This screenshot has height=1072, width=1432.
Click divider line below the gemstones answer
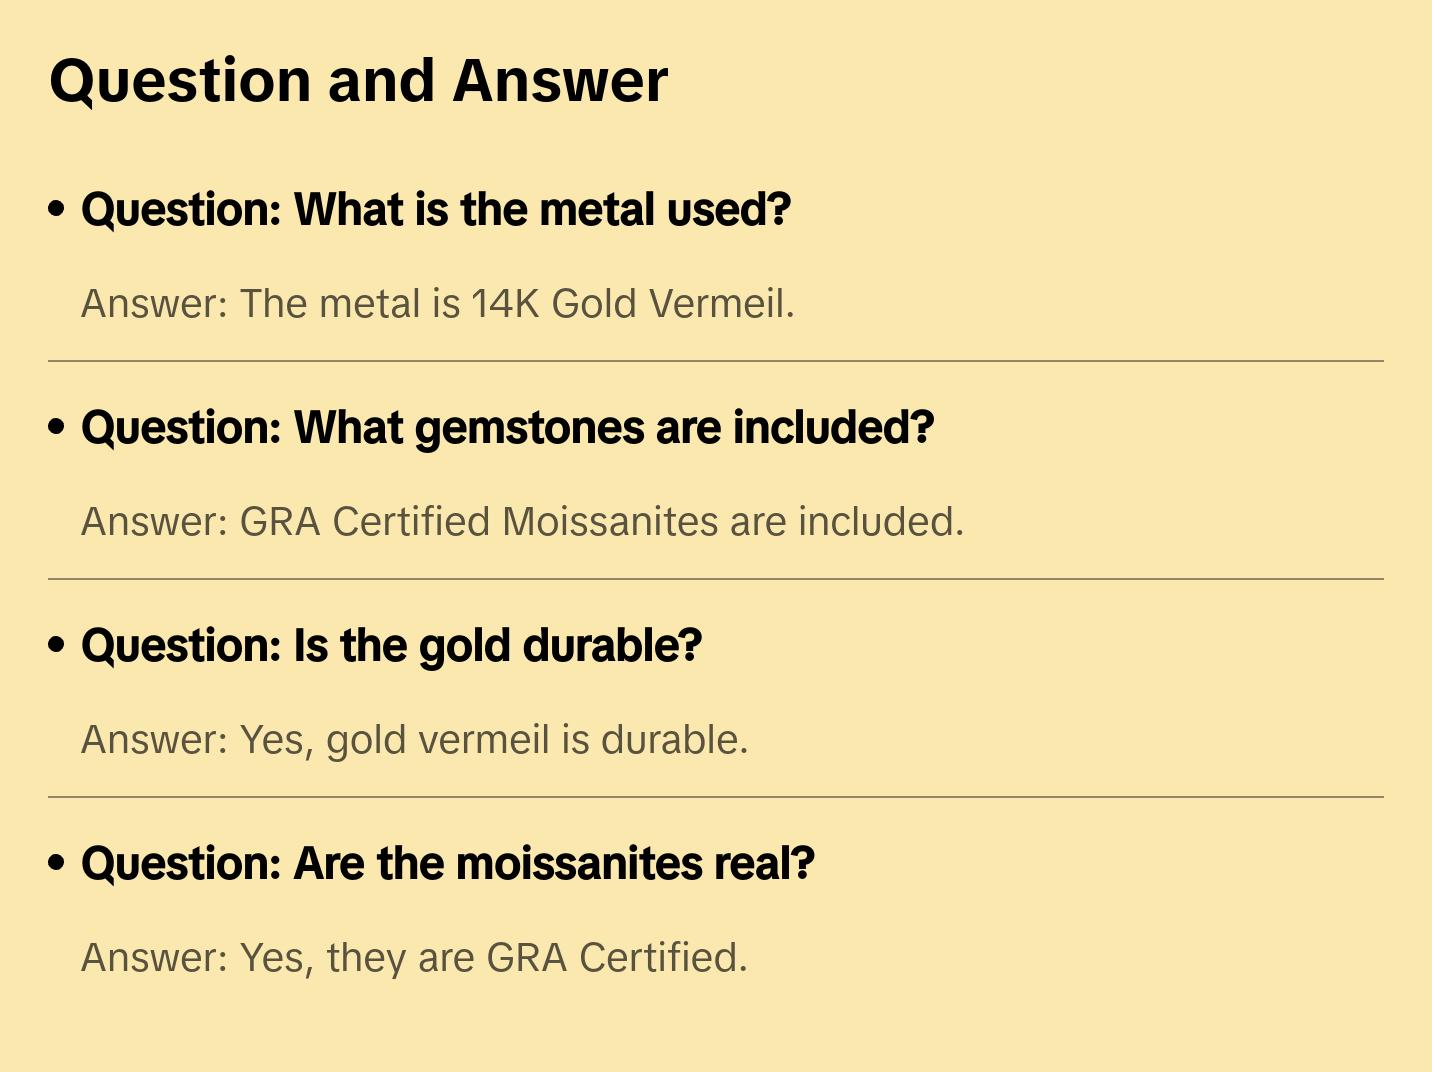pyautogui.click(x=715, y=579)
